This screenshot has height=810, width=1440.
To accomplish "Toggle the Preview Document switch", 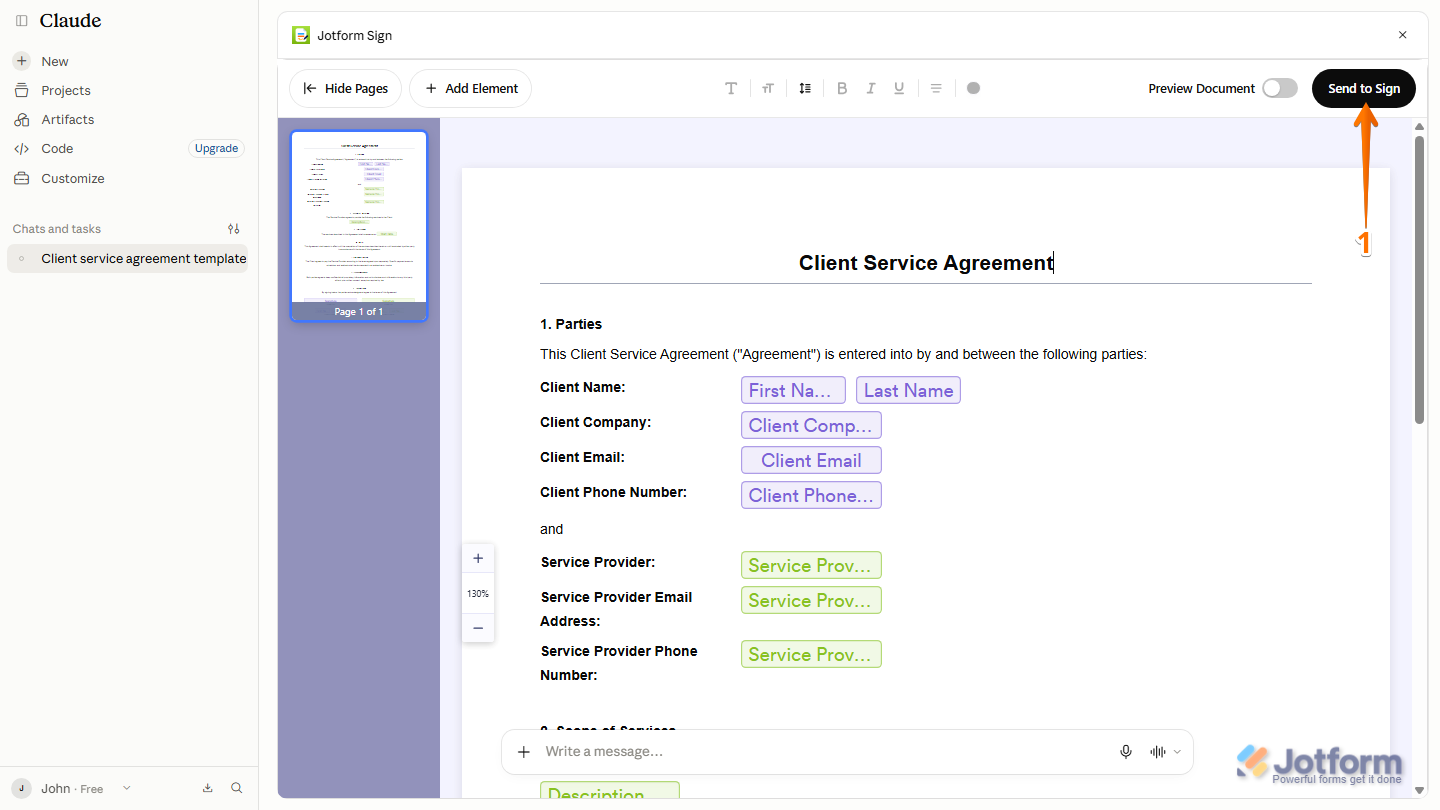I will 1279,88.
